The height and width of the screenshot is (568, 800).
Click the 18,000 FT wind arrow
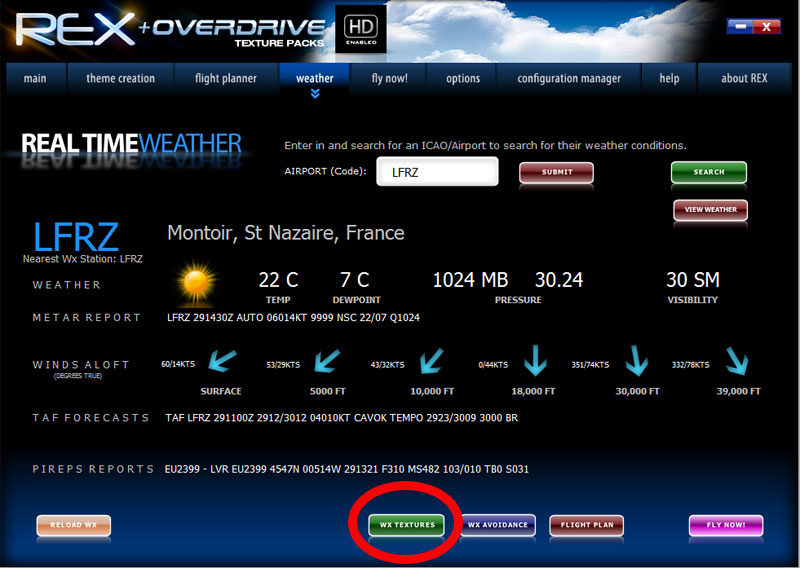coord(535,361)
